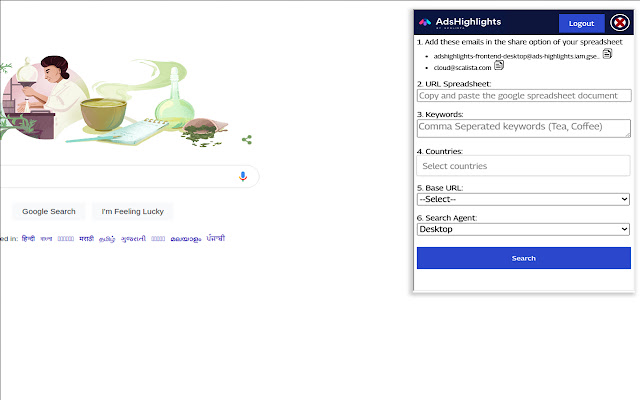Switch Google to Marathi language link
640x400 pixels.
click(x=87, y=238)
